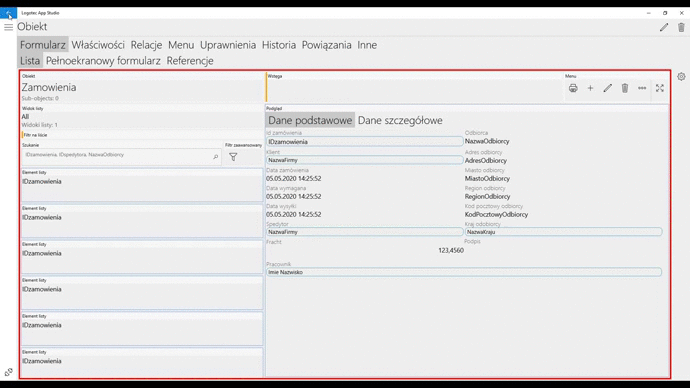Click the MiastoOdbiorcy value
This screenshot has width=690, height=388.
pos(487,179)
